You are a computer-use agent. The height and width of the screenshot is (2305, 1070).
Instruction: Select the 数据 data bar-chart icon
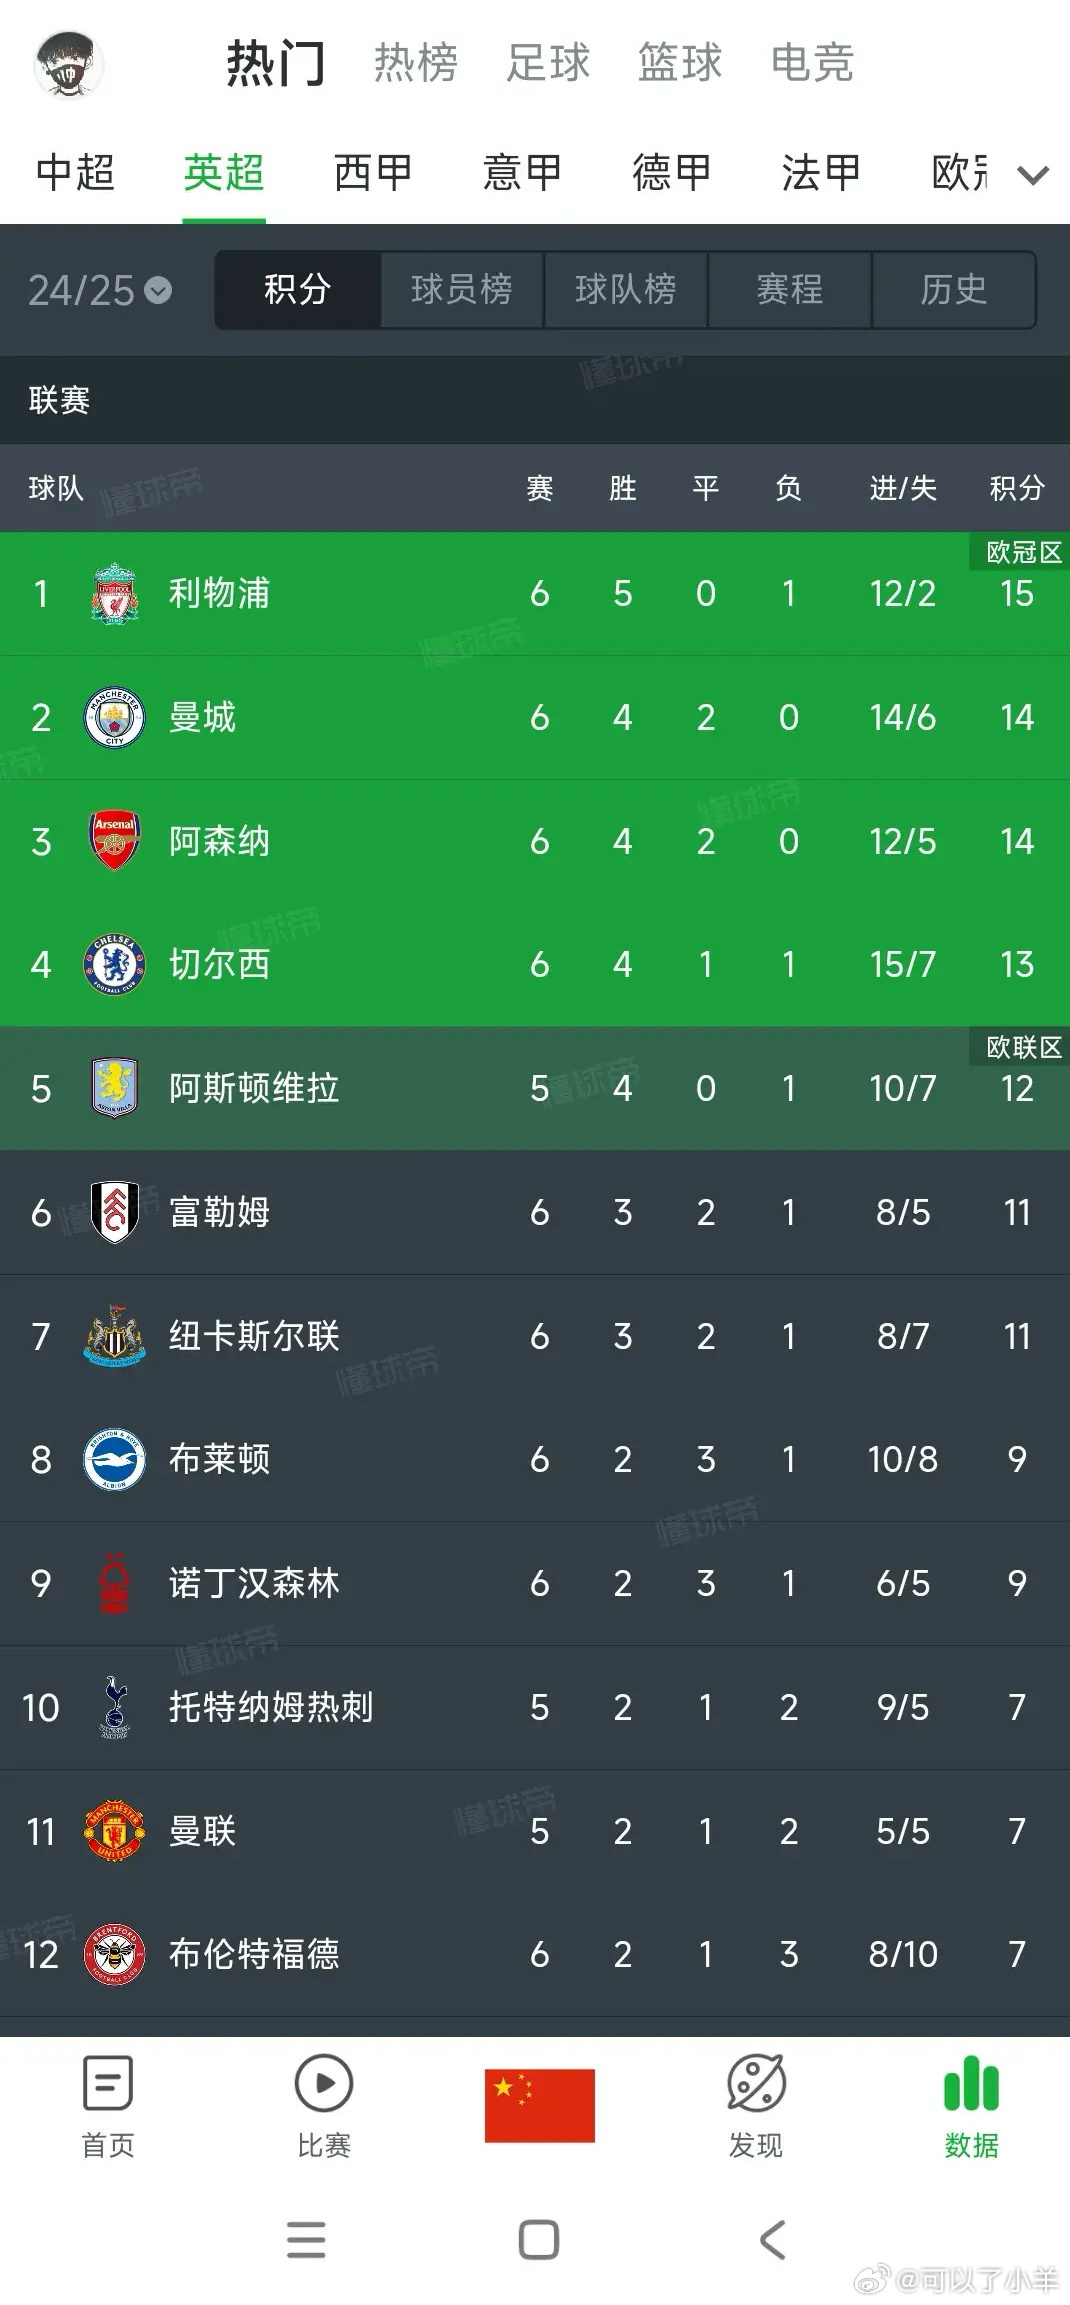tap(972, 2084)
